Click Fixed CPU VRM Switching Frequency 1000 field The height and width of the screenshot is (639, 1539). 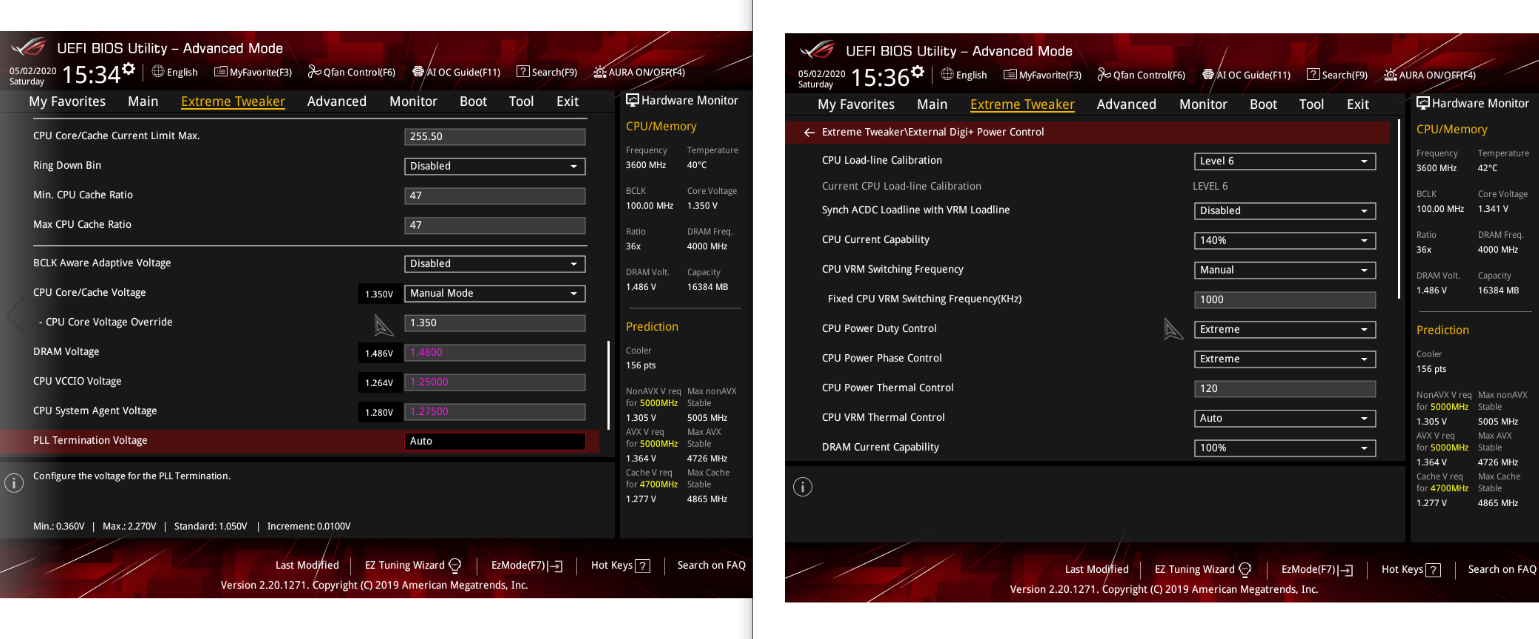coord(1285,299)
